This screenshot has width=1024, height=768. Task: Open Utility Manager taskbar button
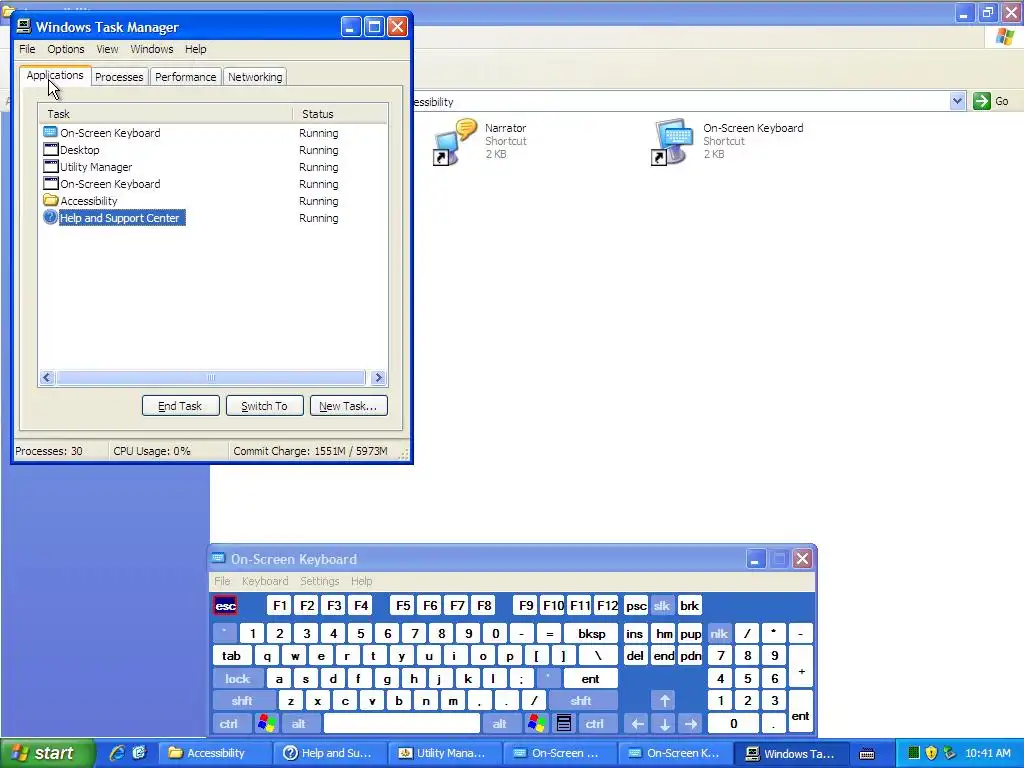point(443,753)
